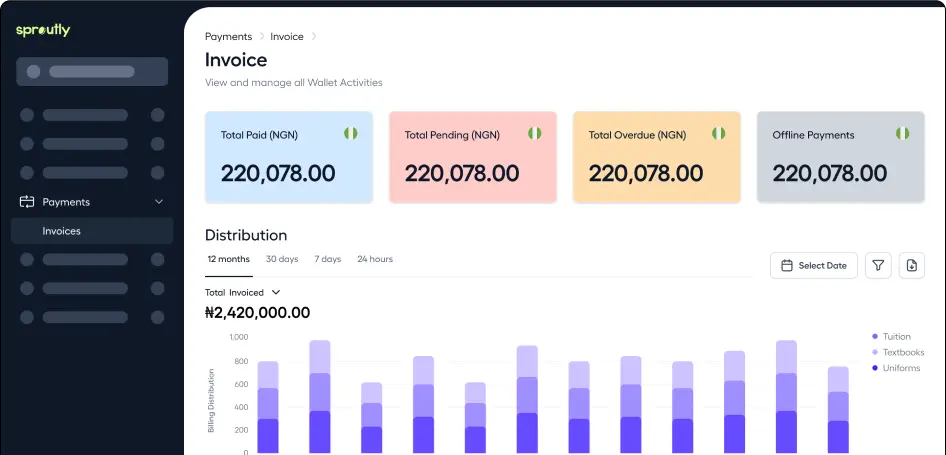Switch to the 24 hours tab
This screenshot has width=946, height=455.
coord(375,259)
